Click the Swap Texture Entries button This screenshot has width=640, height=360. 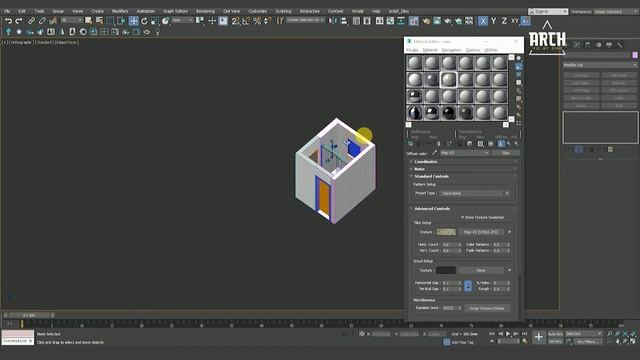tap(487, 308)
